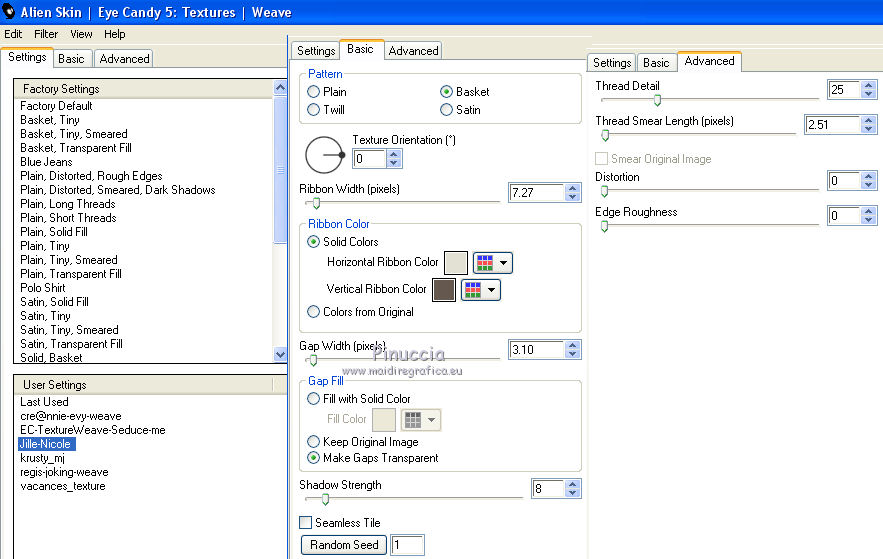Select the Twill pattern option
The width and height of the screenshot is (883, 559).
click(x=314, y=110)
